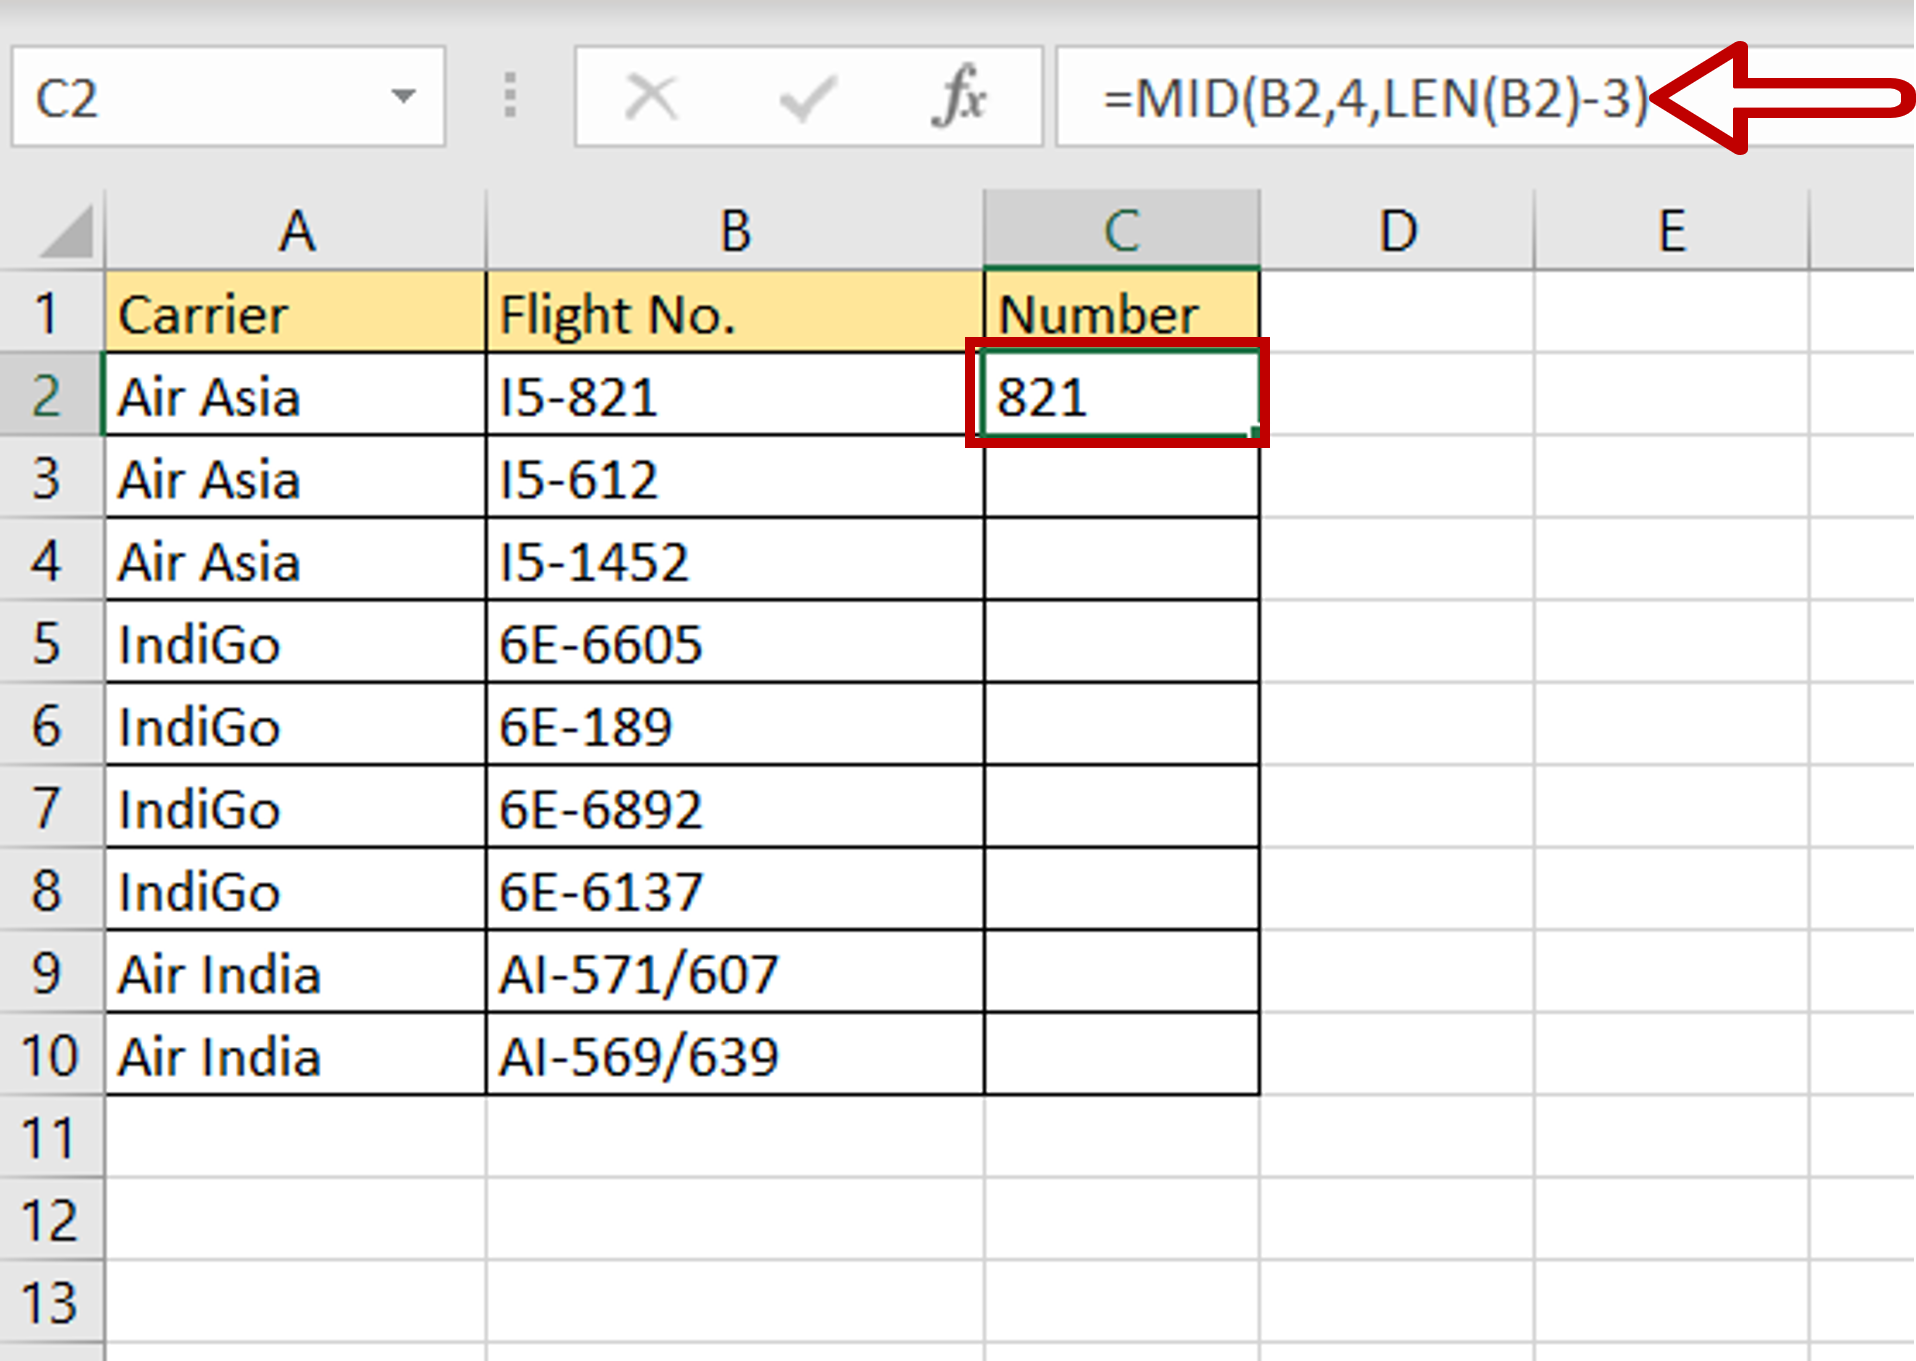
Task: Select empty cell C3 under Number
Action: click(x=1121, y=477)
